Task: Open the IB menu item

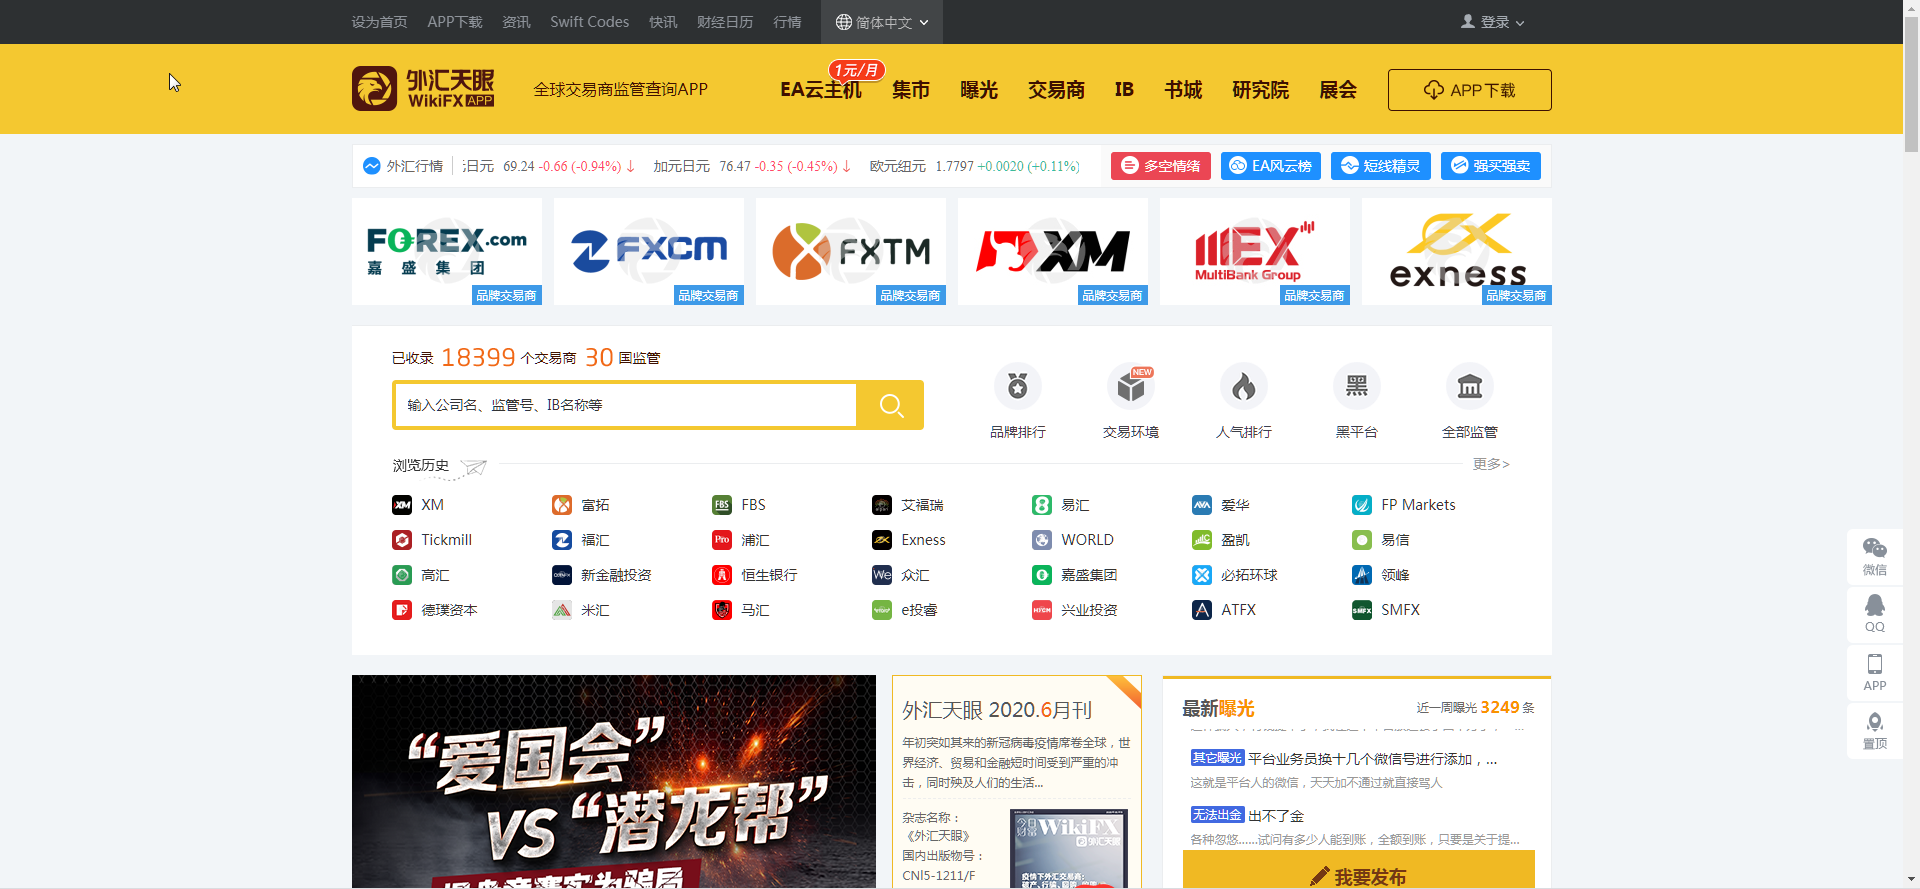Action: 1124,90
